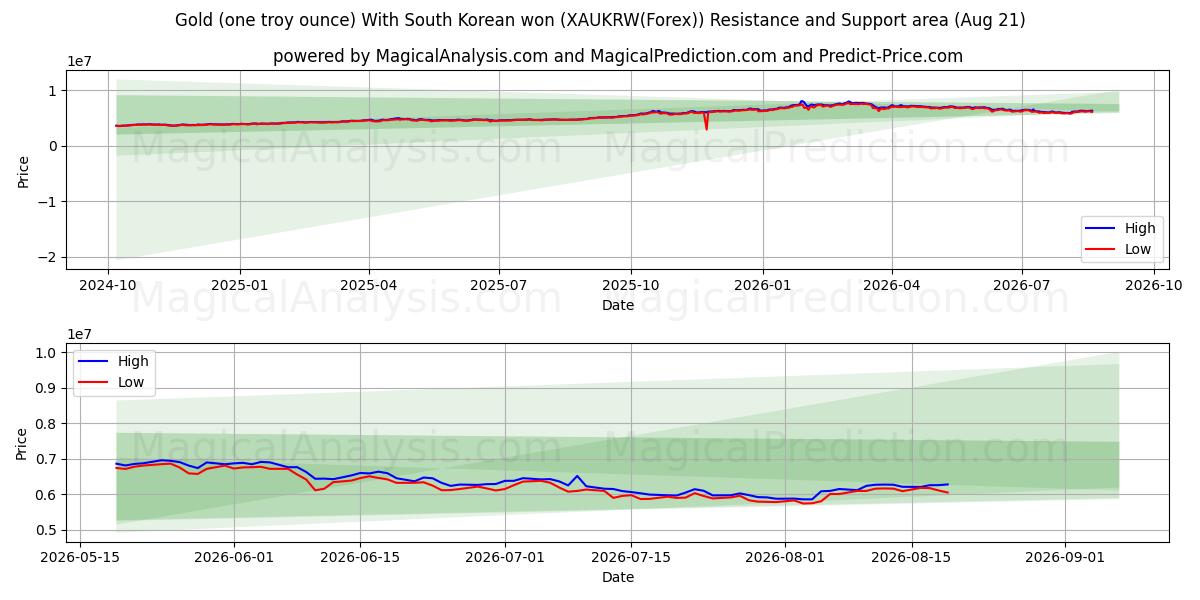Viewport: 1200px width, 600px height.
Task: Click the 2026-04 tick label on top chart
Action: point(891,284)
